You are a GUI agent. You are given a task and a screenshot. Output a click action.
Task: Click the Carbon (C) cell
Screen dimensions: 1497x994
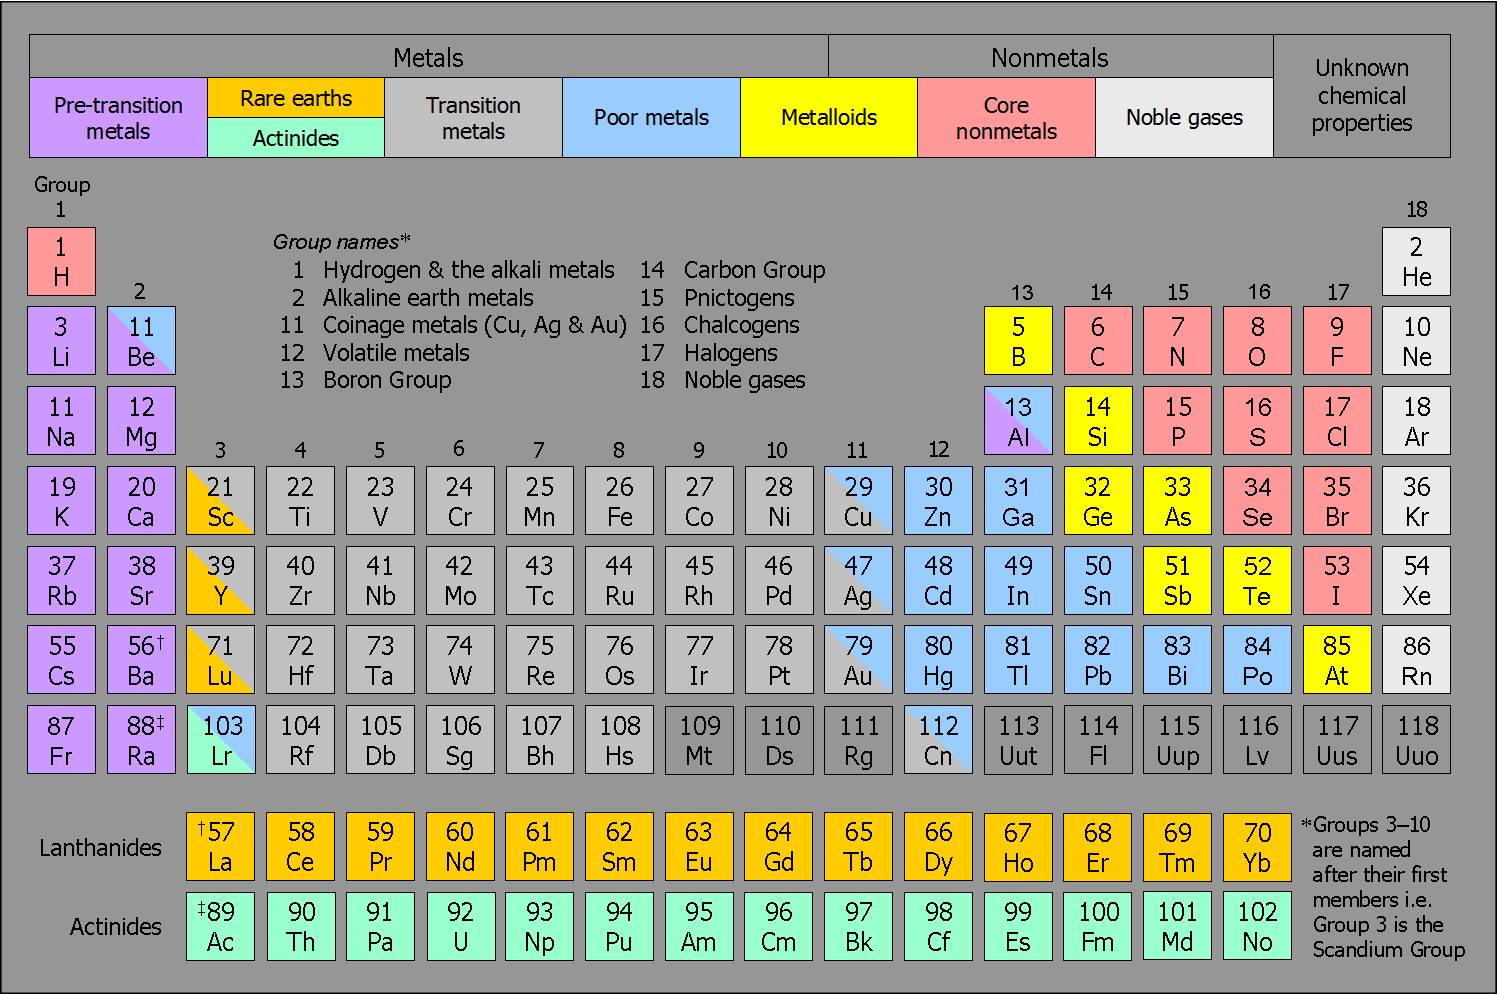click(x=1098, y=340)
